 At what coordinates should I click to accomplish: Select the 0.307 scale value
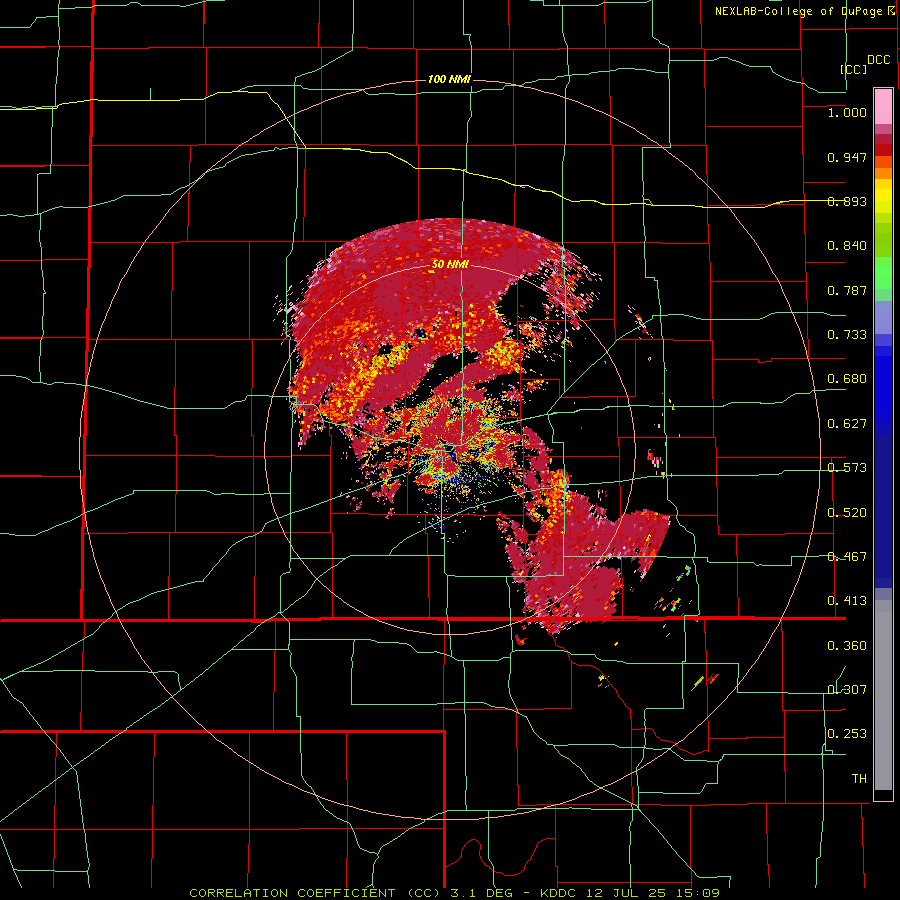(x=847, y=690)
